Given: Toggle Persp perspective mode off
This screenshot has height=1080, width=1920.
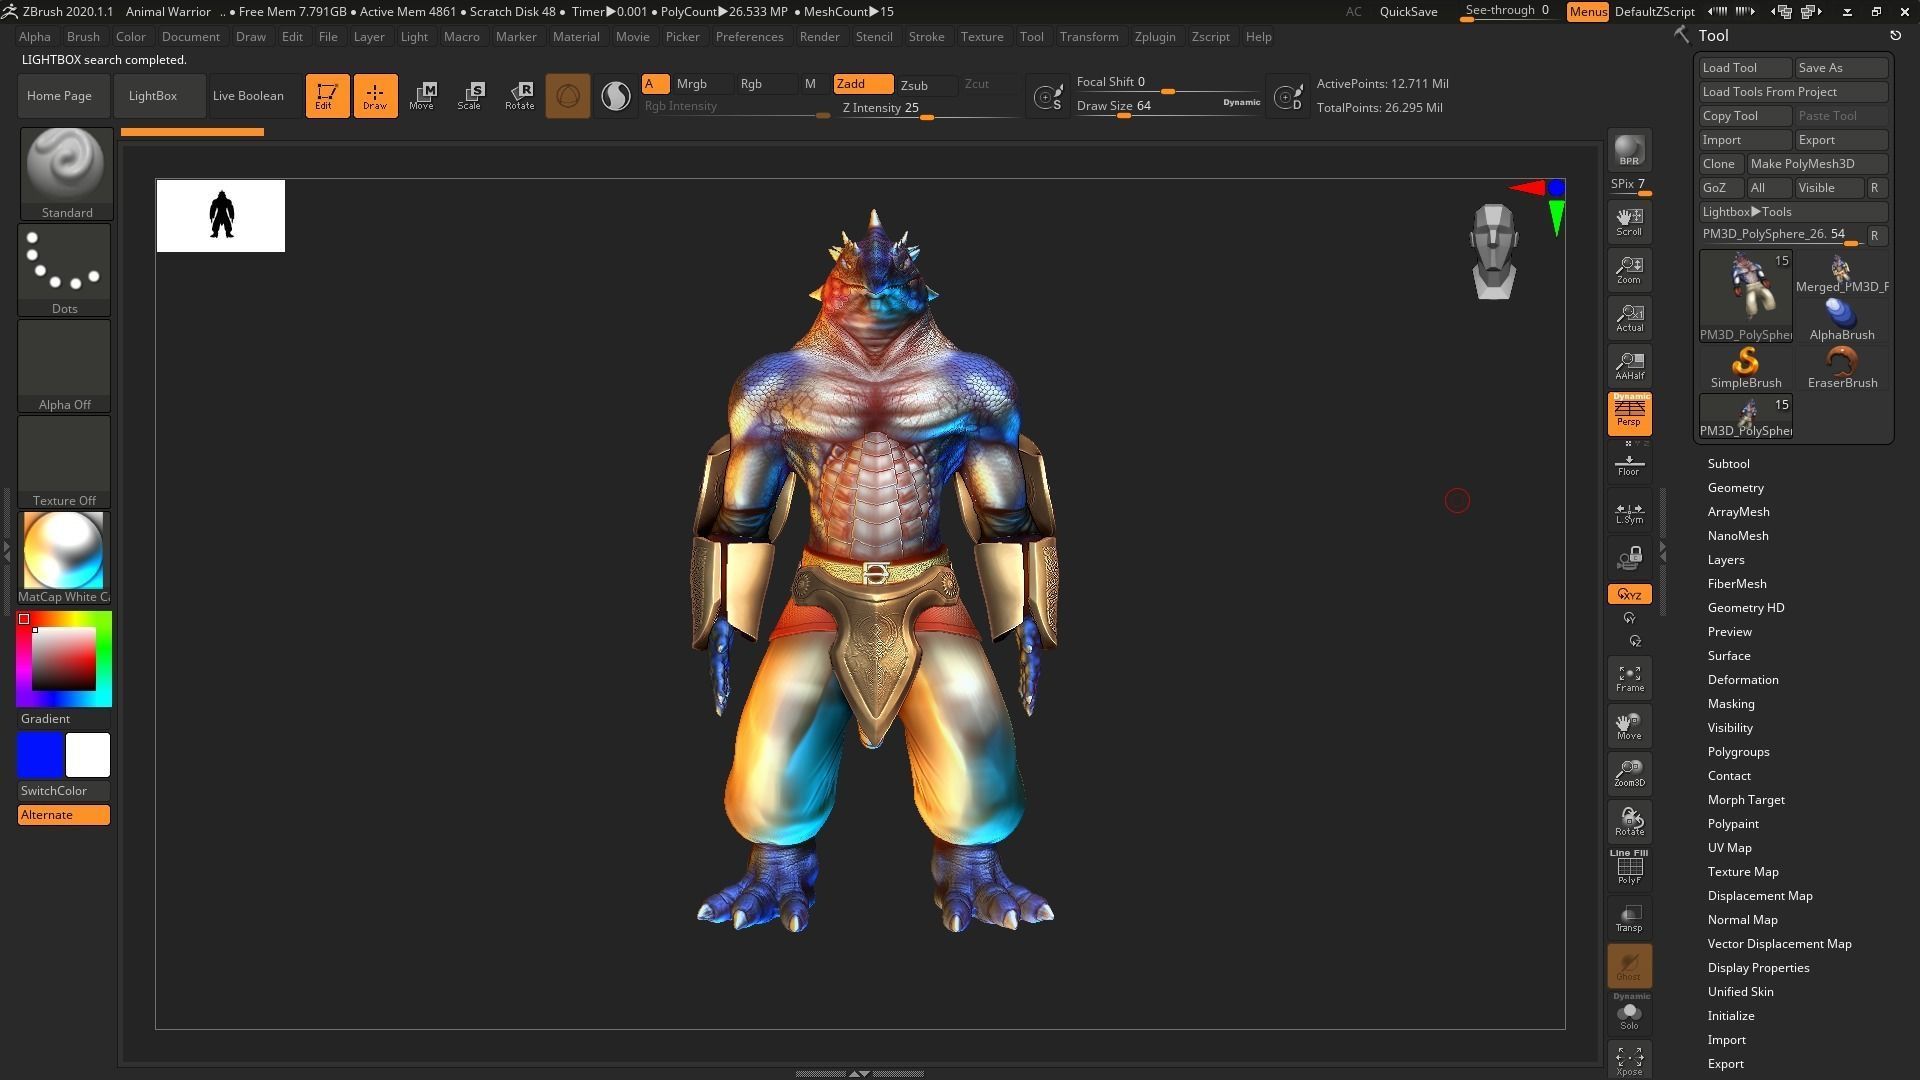Looking at the screenshot, I should 1629,413.
